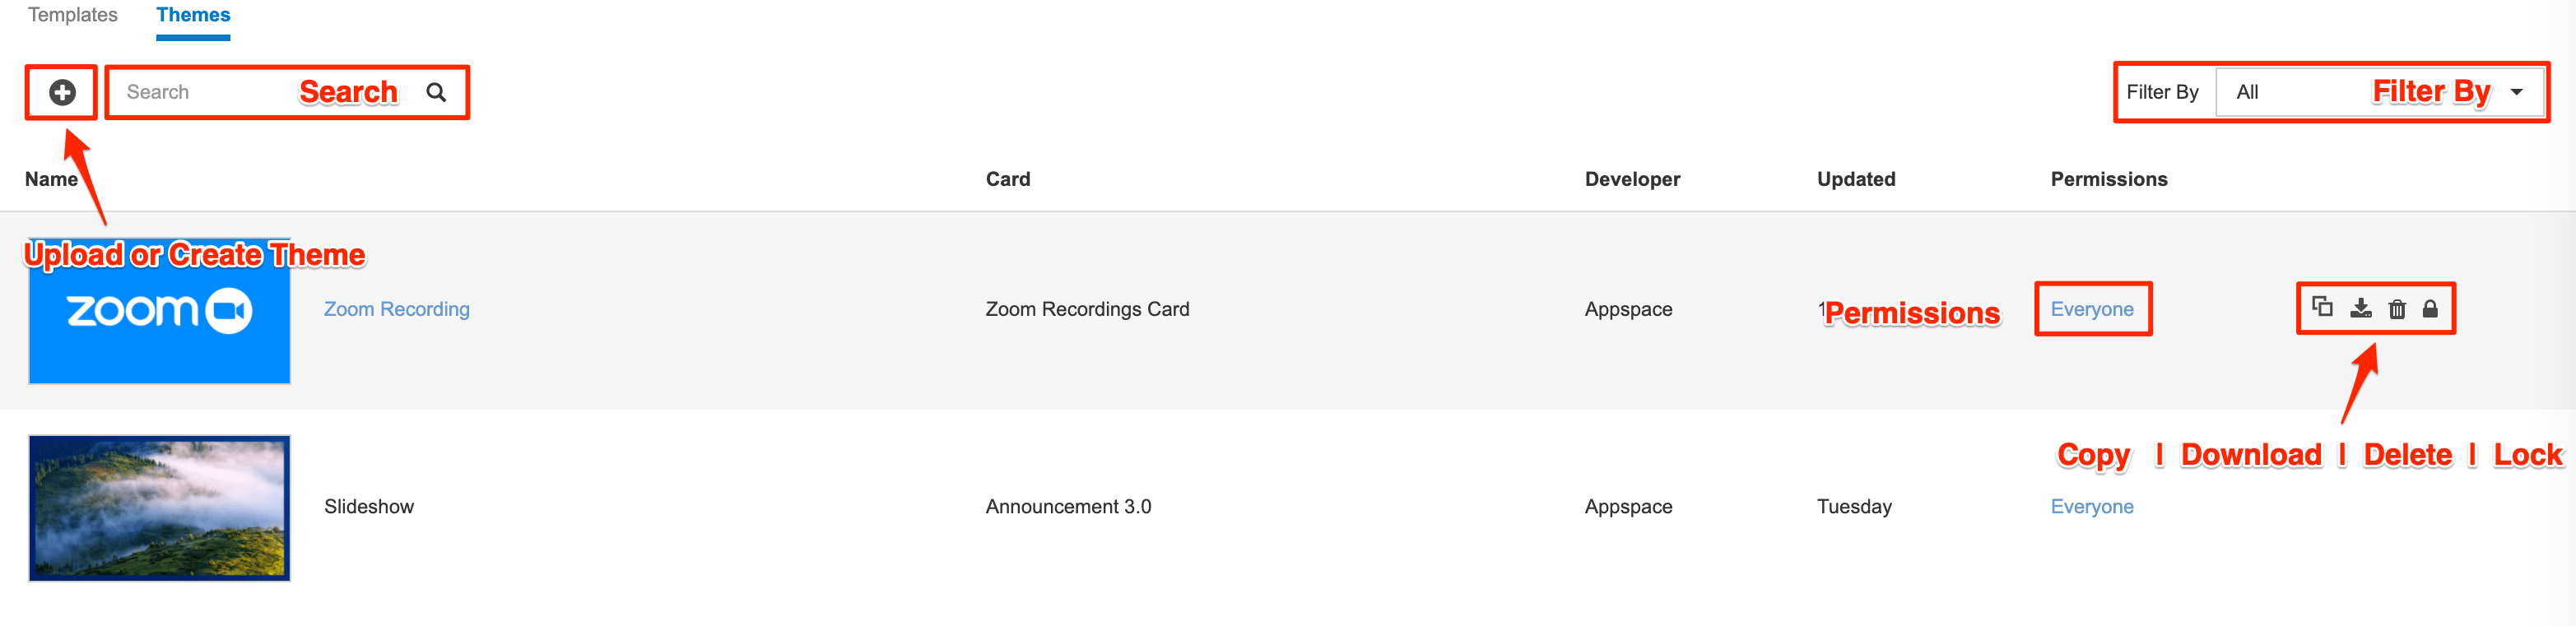Click the Filter By dropdown arrow
This screenshot has height=626, width=2576.
pyautogui.click(x=2516, y=92)
